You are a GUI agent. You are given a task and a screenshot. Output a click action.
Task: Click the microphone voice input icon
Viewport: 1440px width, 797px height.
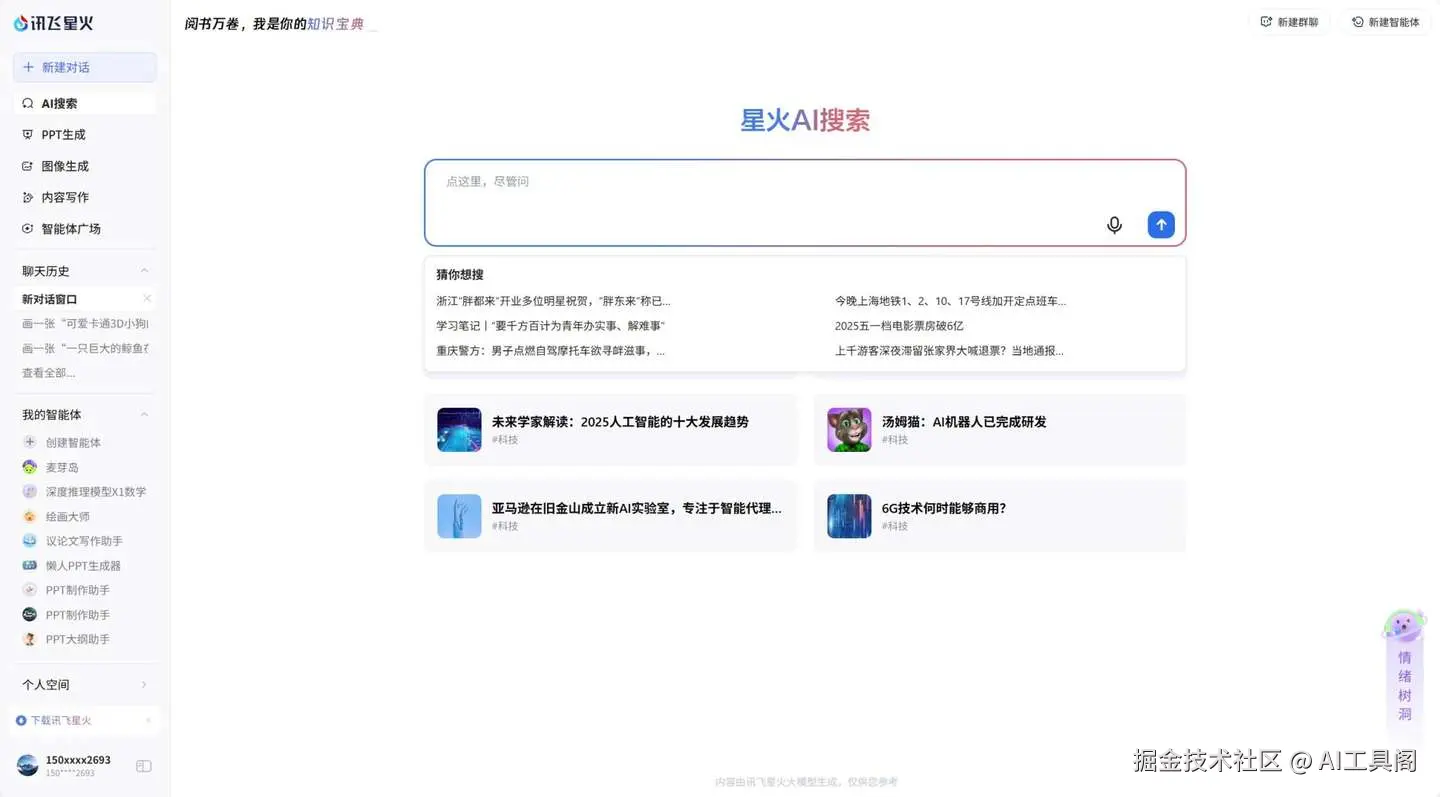point(1114,225)
